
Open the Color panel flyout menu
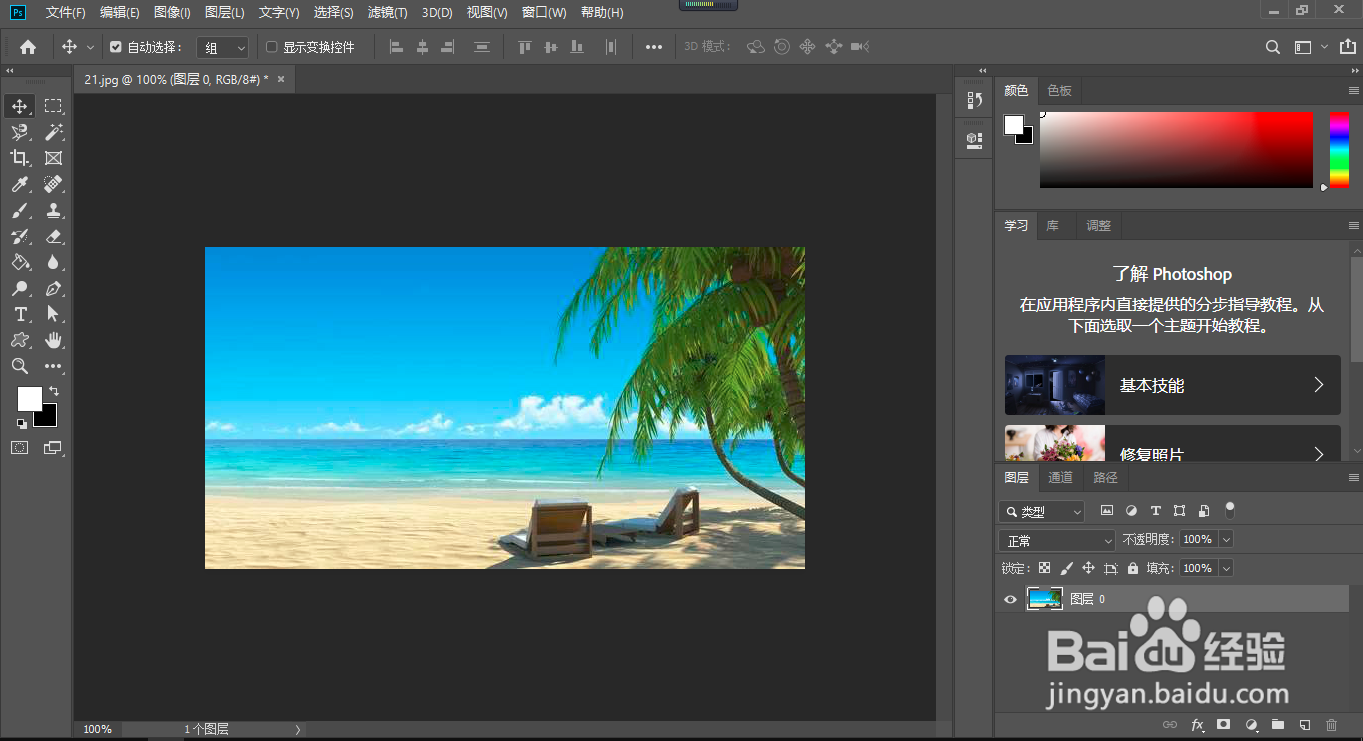click(1353, 91)
